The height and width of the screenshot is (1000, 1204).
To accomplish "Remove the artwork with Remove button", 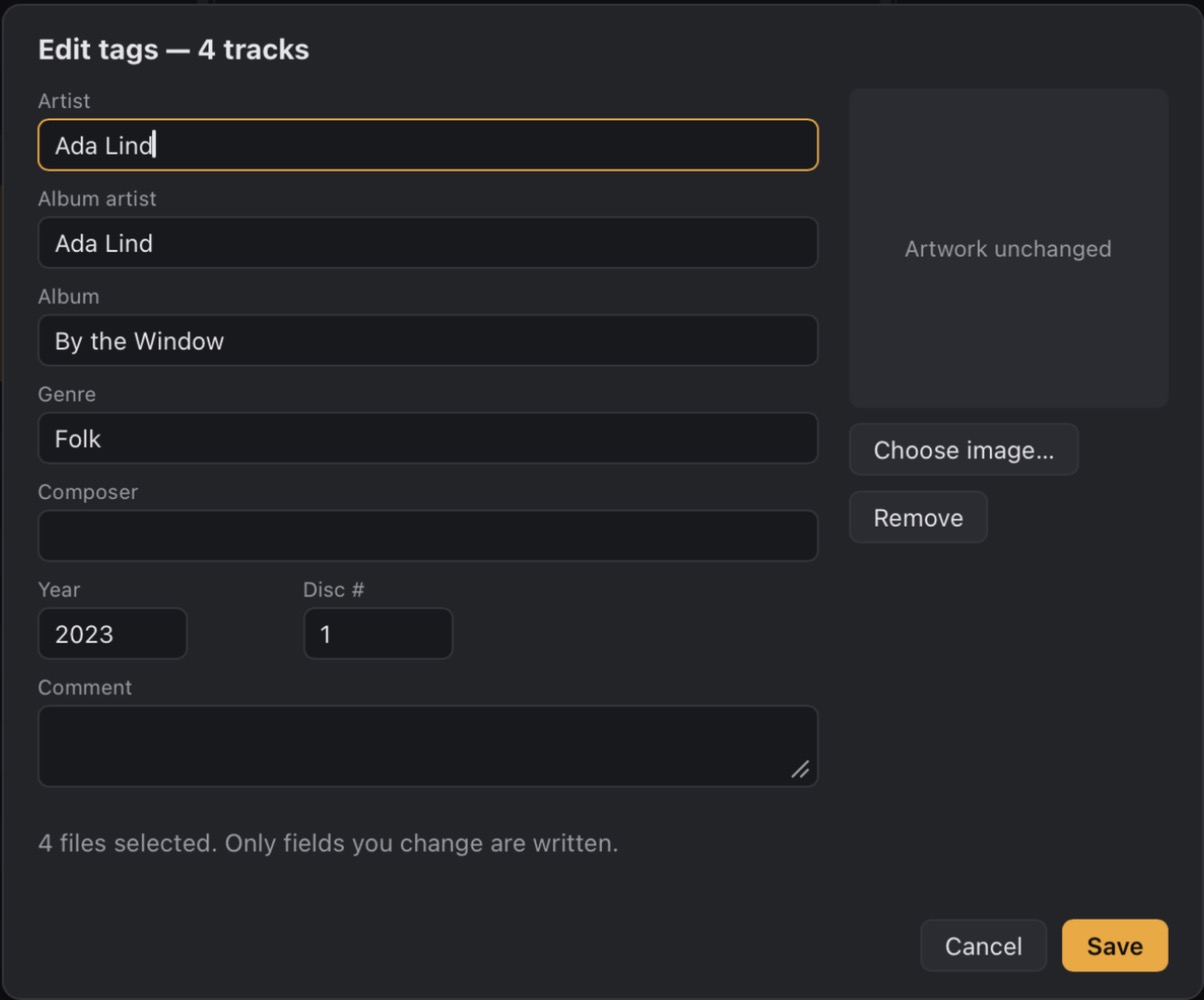I will 918,518.
